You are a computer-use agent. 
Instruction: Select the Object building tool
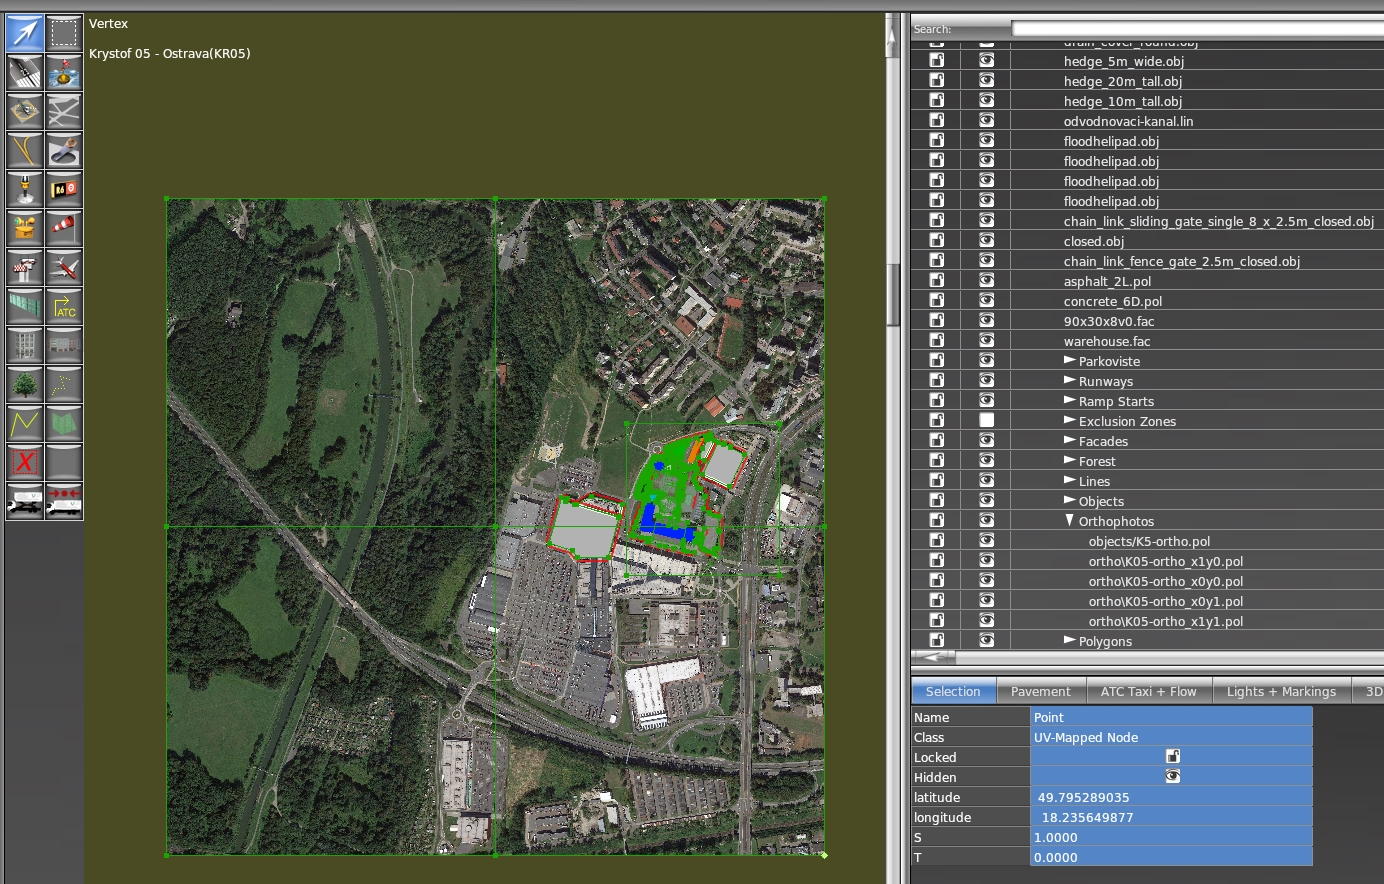pyautogui.click(x=24, y=345)
